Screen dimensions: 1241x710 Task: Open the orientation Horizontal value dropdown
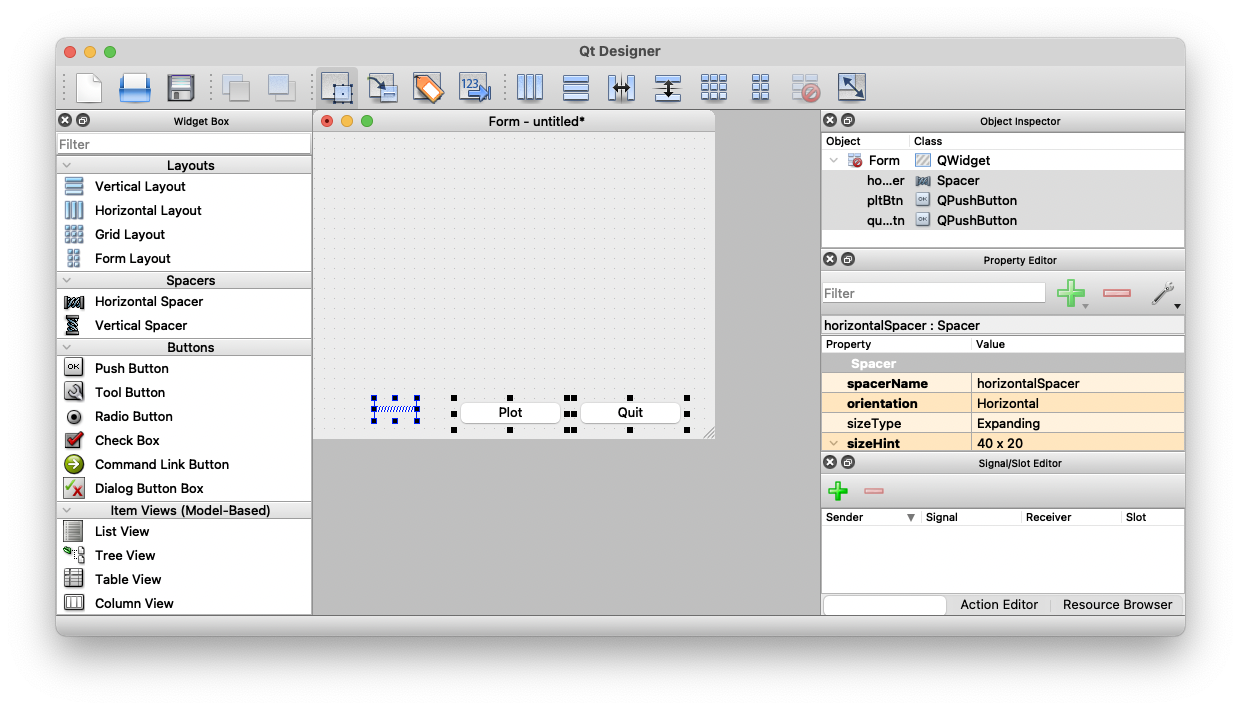click(x=1078, y=403)
